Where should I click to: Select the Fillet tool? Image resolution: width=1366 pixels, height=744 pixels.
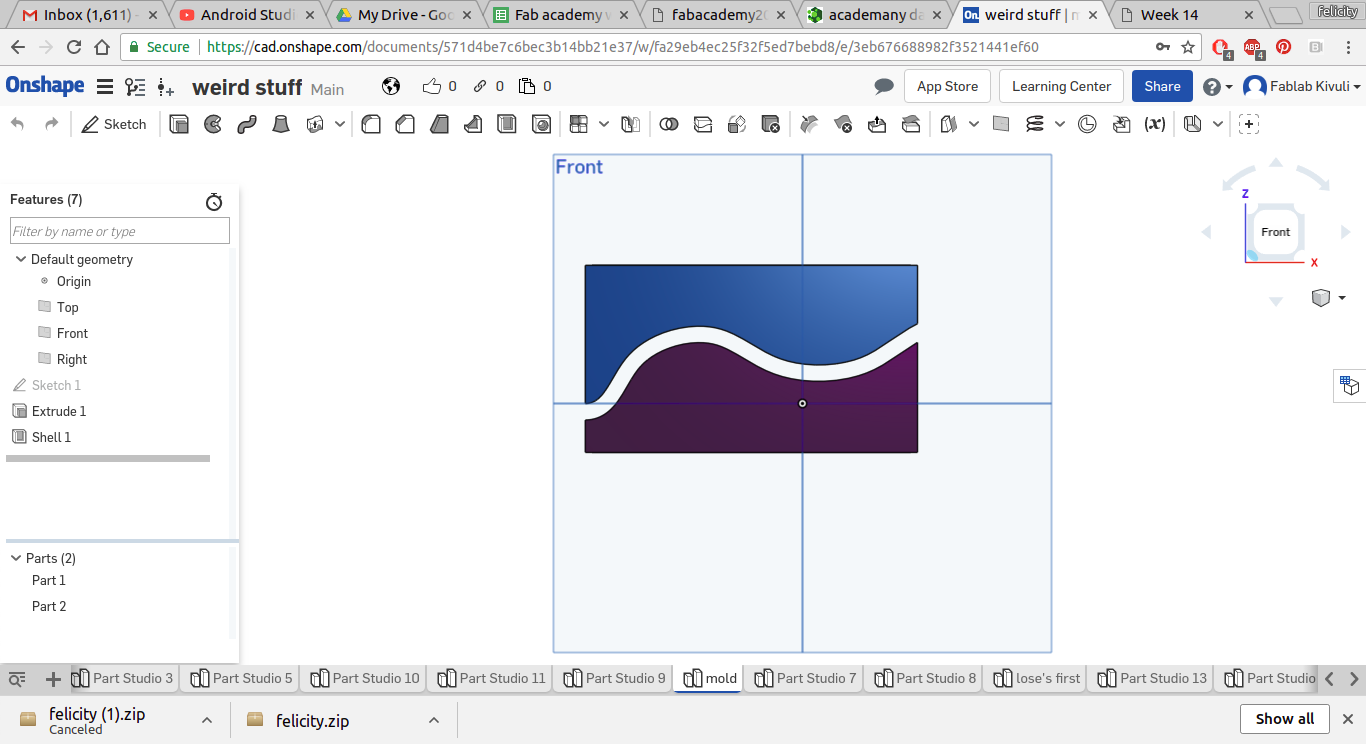[x=371, y=124]
